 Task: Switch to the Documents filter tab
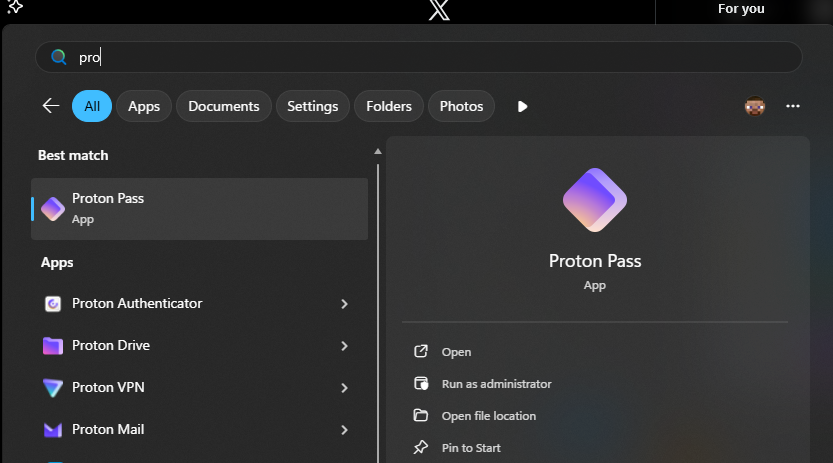(224, 106)
